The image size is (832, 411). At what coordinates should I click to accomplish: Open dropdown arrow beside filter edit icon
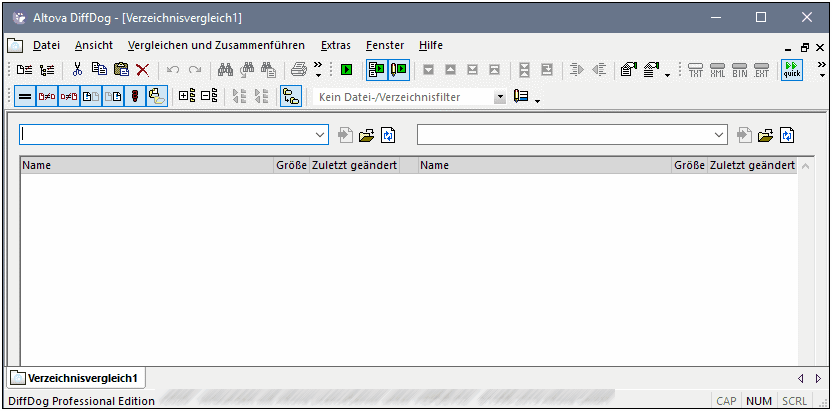(538, 101)
